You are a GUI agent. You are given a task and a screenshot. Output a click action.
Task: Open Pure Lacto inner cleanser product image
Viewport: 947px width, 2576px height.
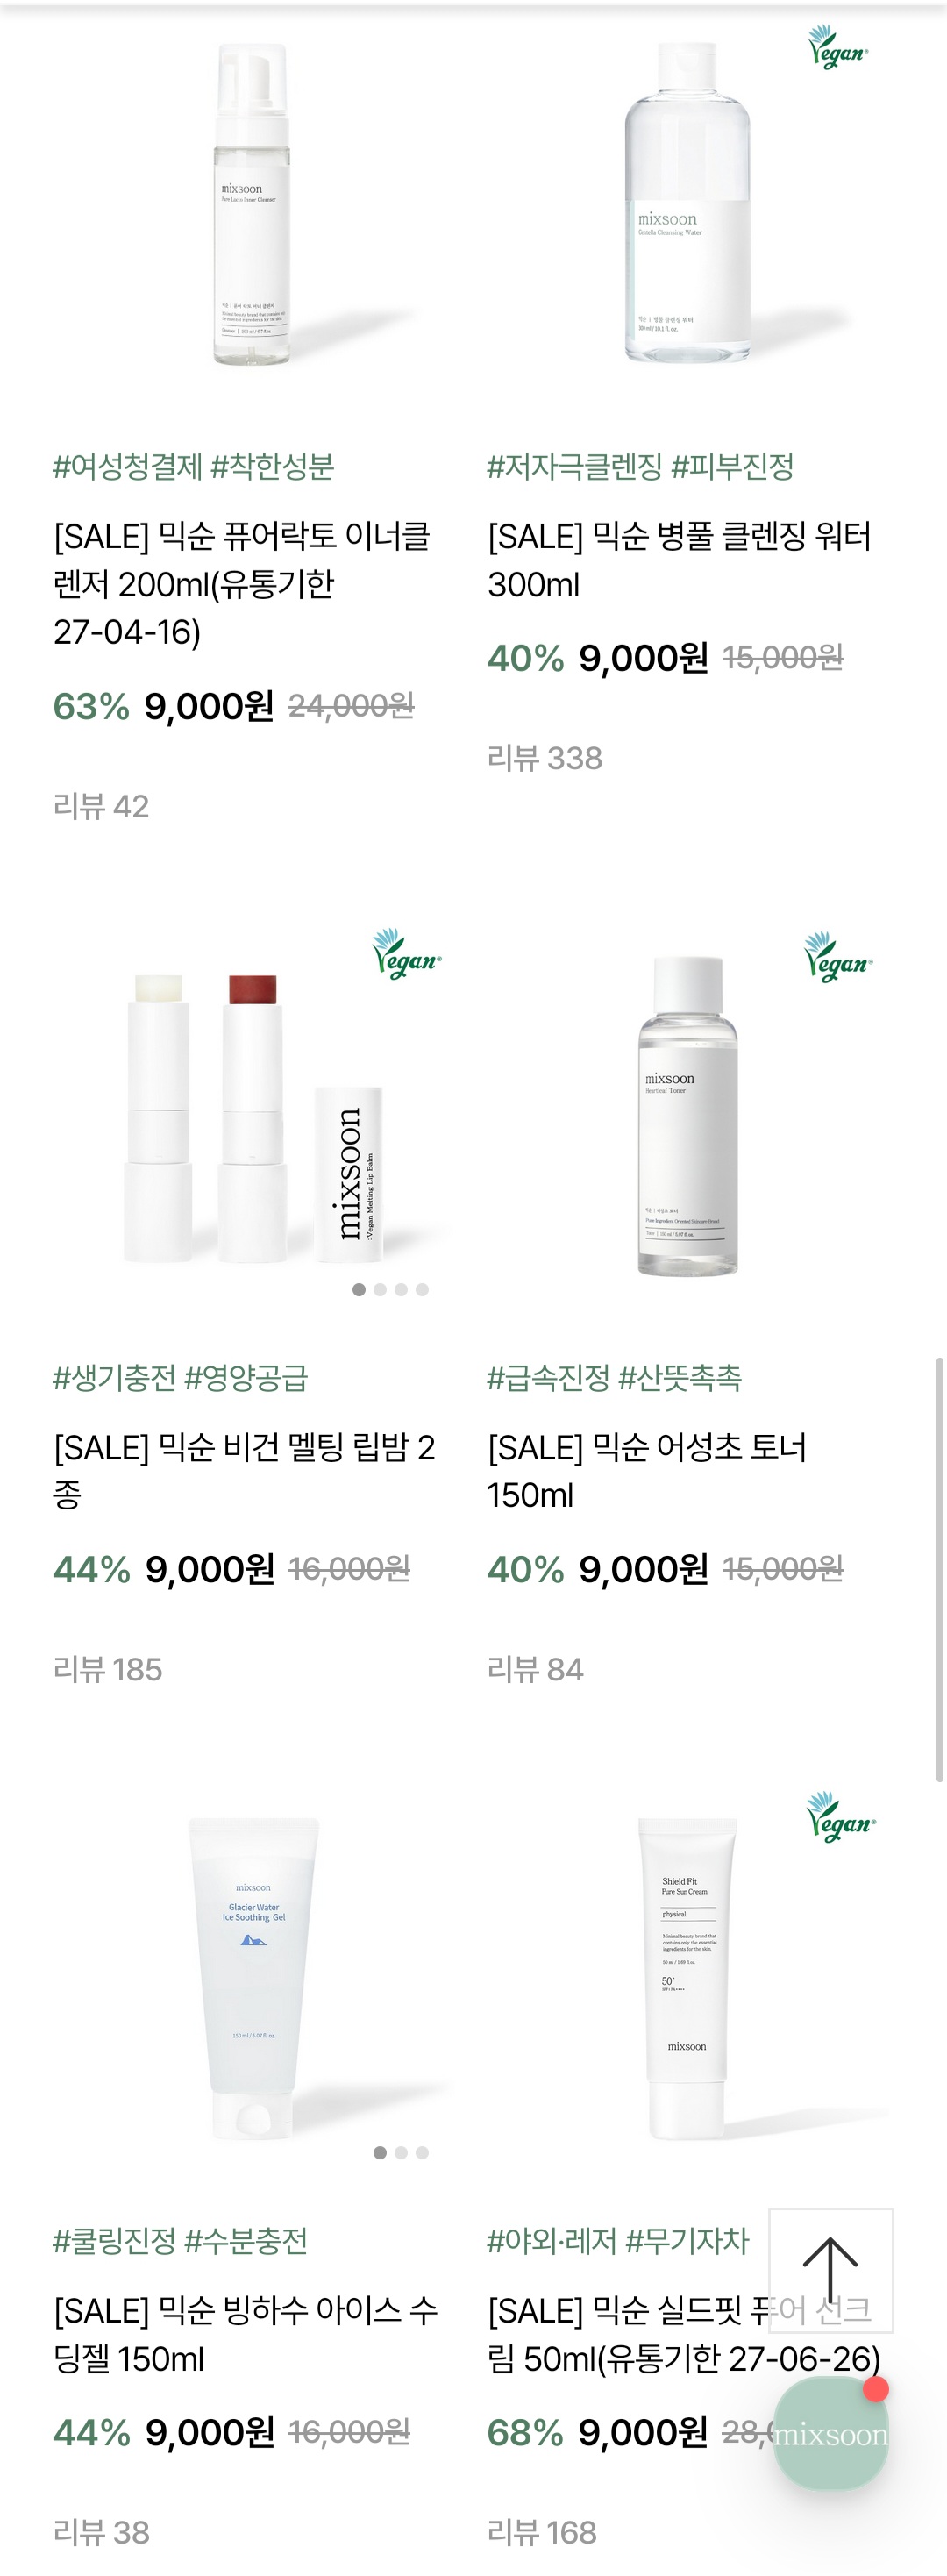[252, 204]
